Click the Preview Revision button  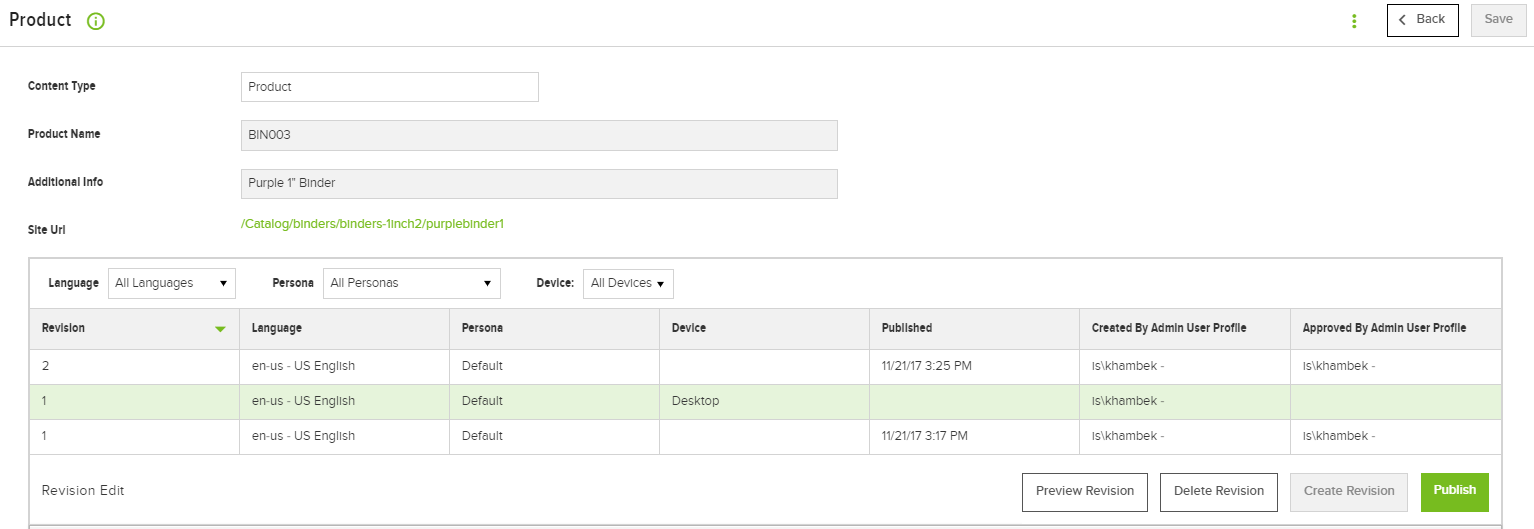coord(1085,491)
